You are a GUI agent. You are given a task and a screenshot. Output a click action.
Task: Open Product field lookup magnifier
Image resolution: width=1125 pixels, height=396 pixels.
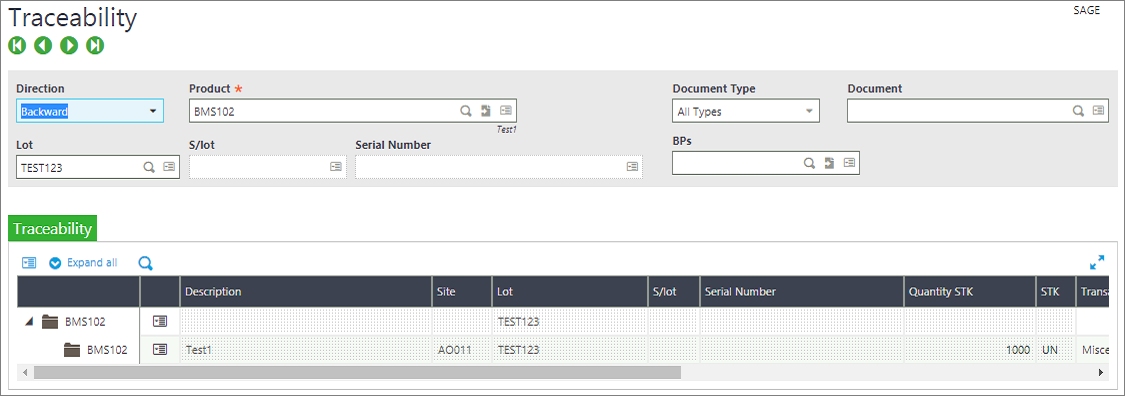point(466,110)
